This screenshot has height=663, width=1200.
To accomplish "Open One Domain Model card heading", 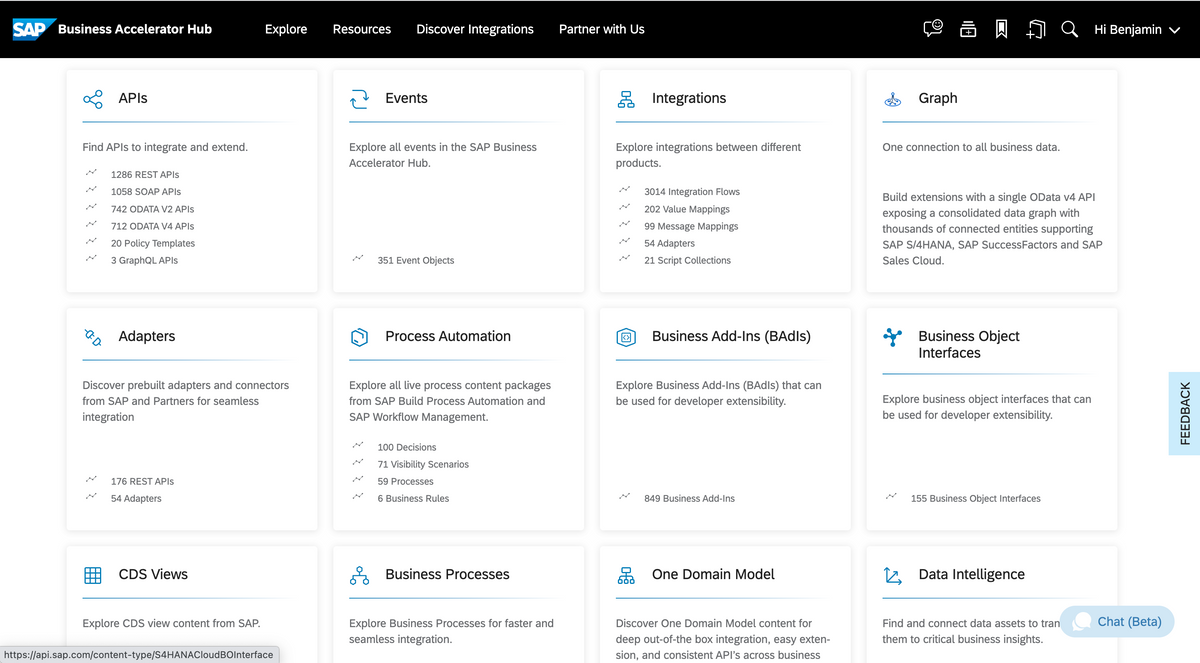I will (713, 574).
